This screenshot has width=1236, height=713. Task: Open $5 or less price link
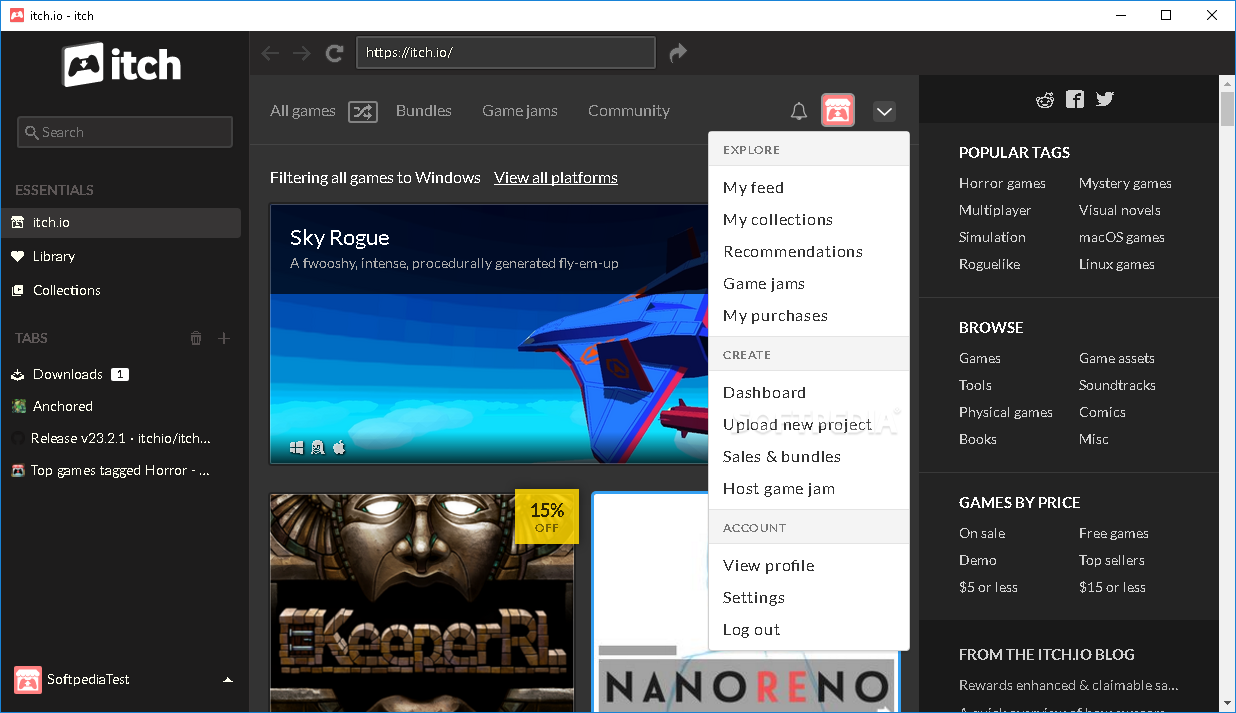[x=988, y=588]
